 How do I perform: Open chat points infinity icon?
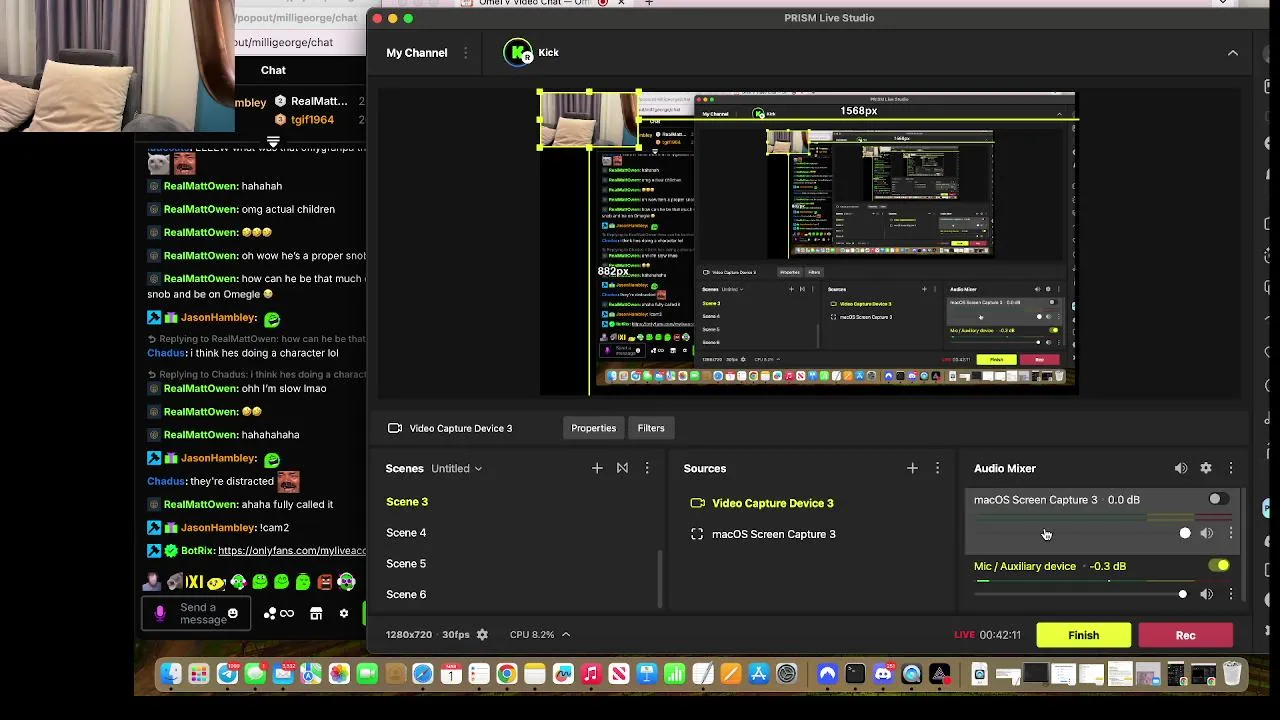point(287,614)
